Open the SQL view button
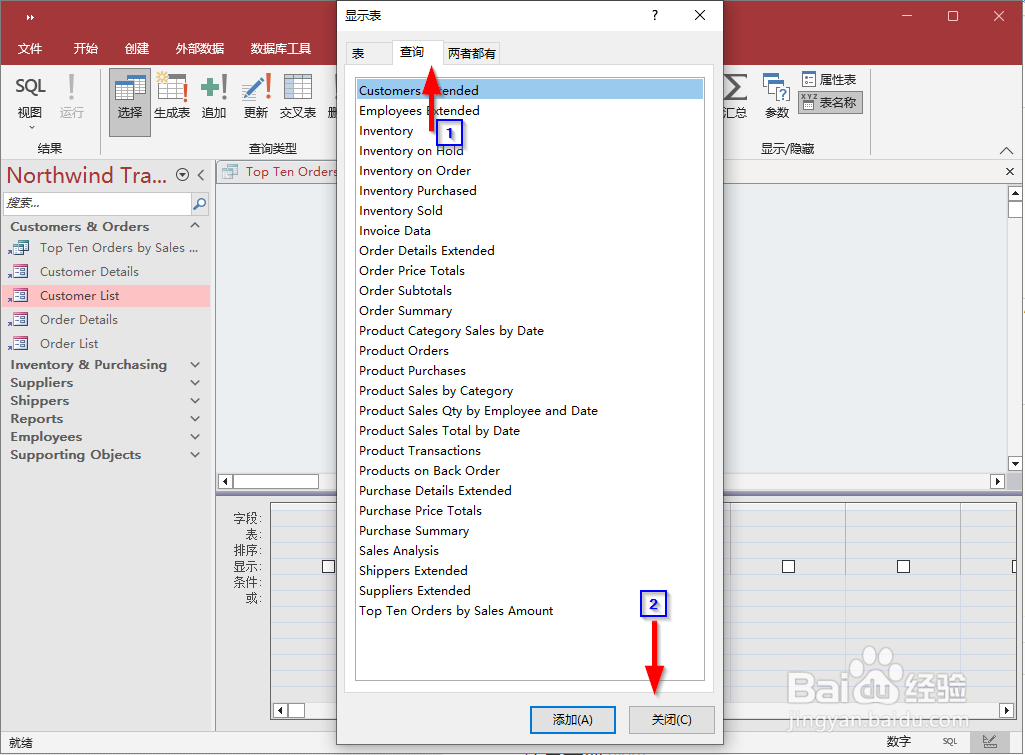This screenshot has width=1025, height=755. coord(30,97)
